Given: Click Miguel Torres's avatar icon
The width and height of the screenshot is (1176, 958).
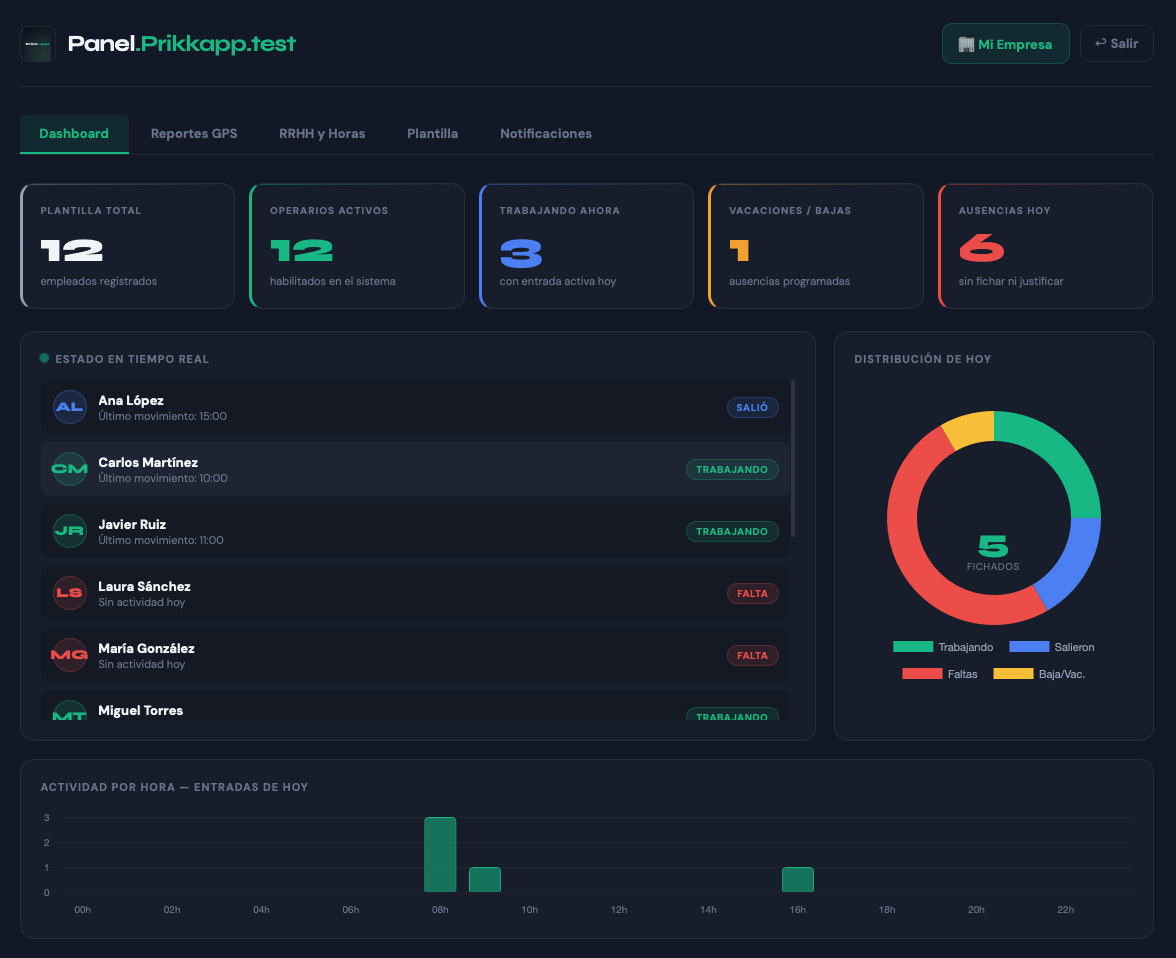Looking at the screenshot, I should click(x=69, y=714).
